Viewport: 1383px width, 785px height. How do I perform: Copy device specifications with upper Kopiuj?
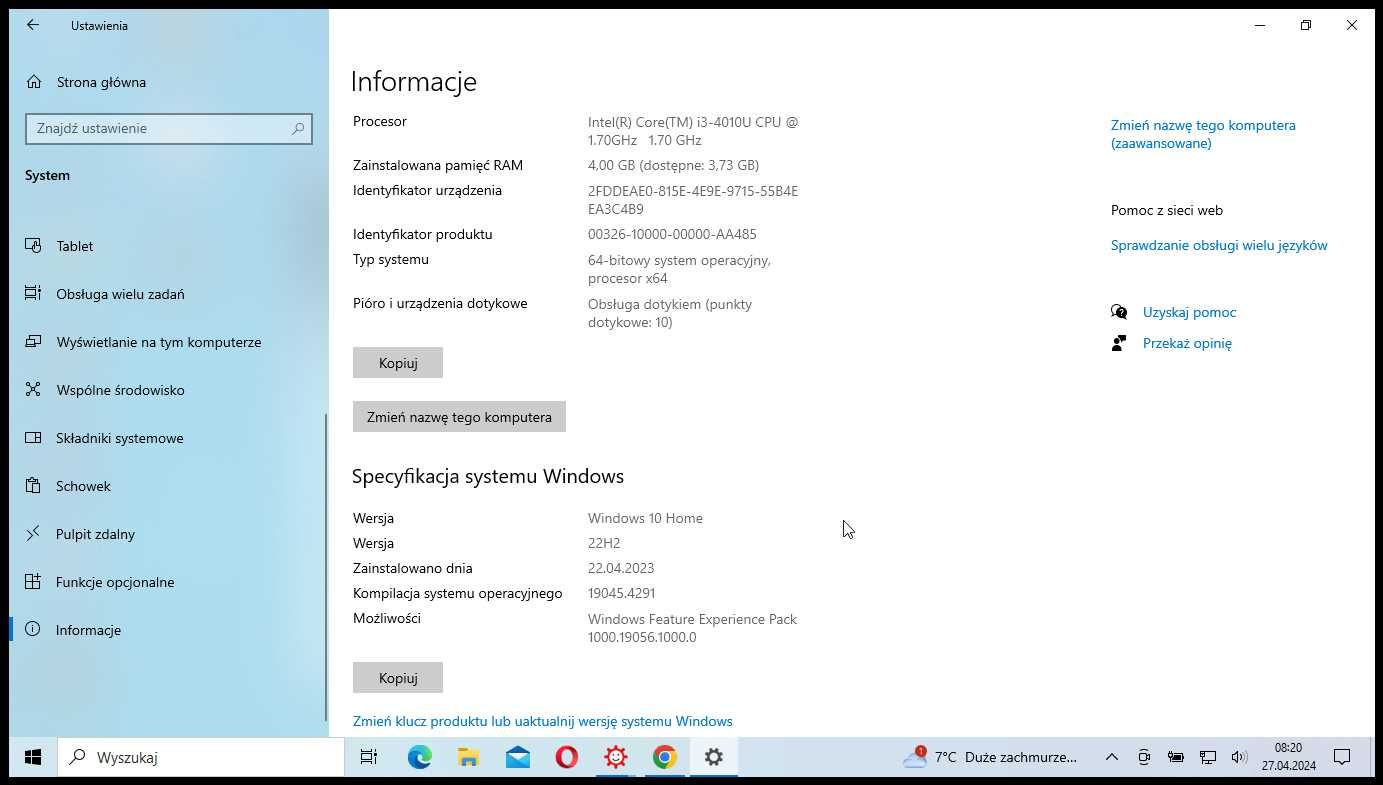click(x=398, y=363)
